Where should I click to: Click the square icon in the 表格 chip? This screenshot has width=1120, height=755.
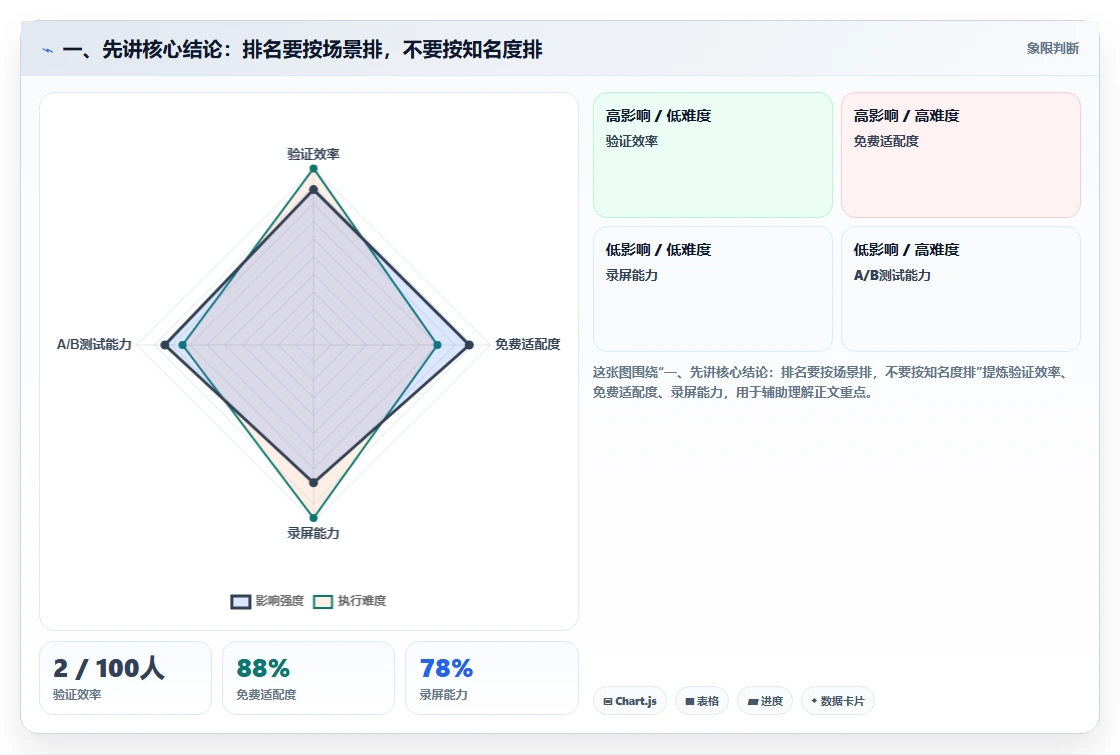pyautogui.click(x=689, y=702)
